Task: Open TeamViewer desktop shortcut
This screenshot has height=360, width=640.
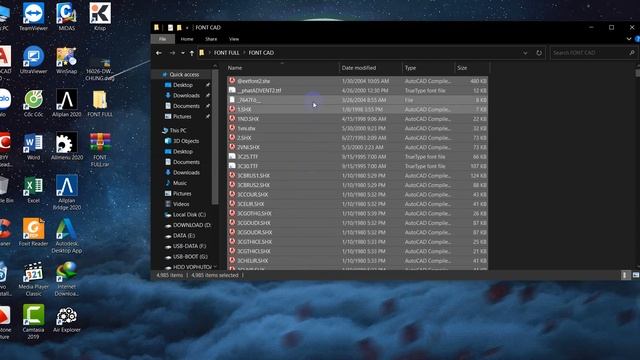Action: pyautogui.click(x=33, y=16)
